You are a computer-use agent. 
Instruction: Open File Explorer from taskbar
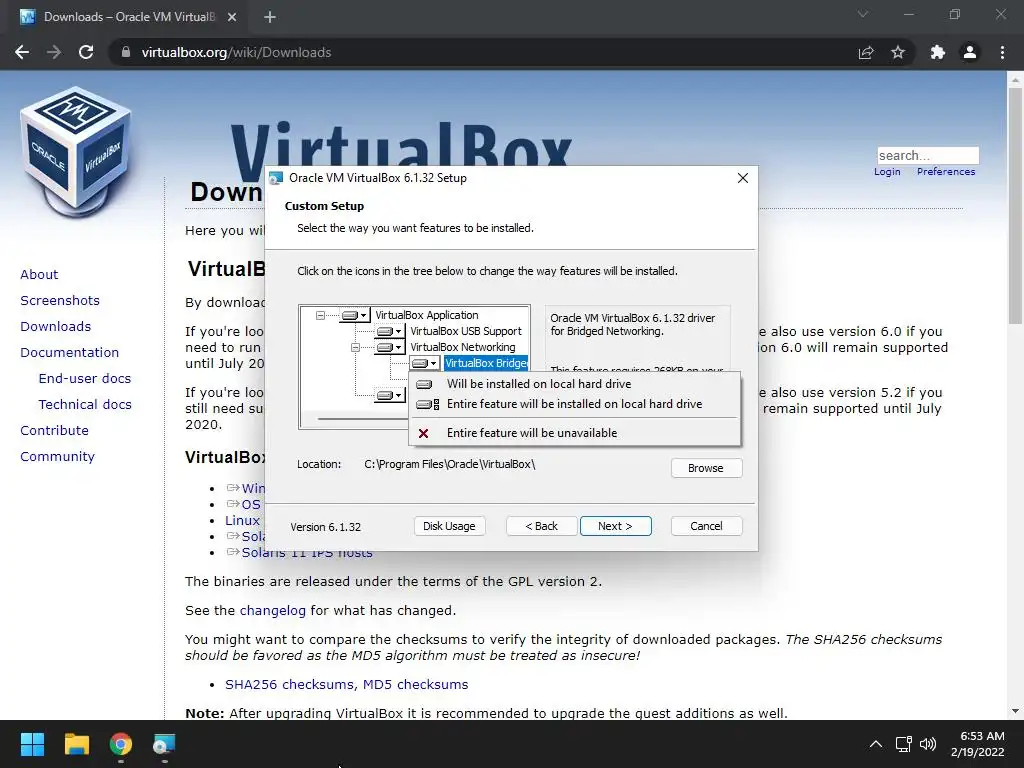(77, 744)
